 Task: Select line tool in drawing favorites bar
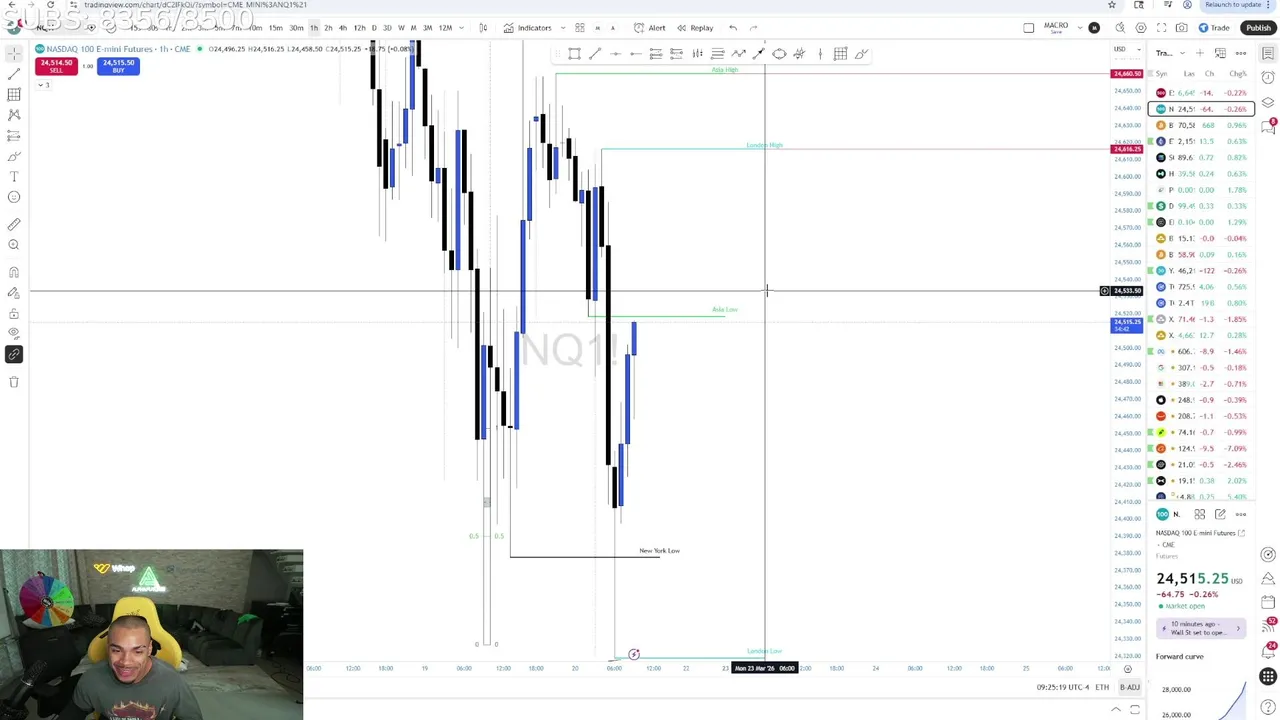[594, 54]
